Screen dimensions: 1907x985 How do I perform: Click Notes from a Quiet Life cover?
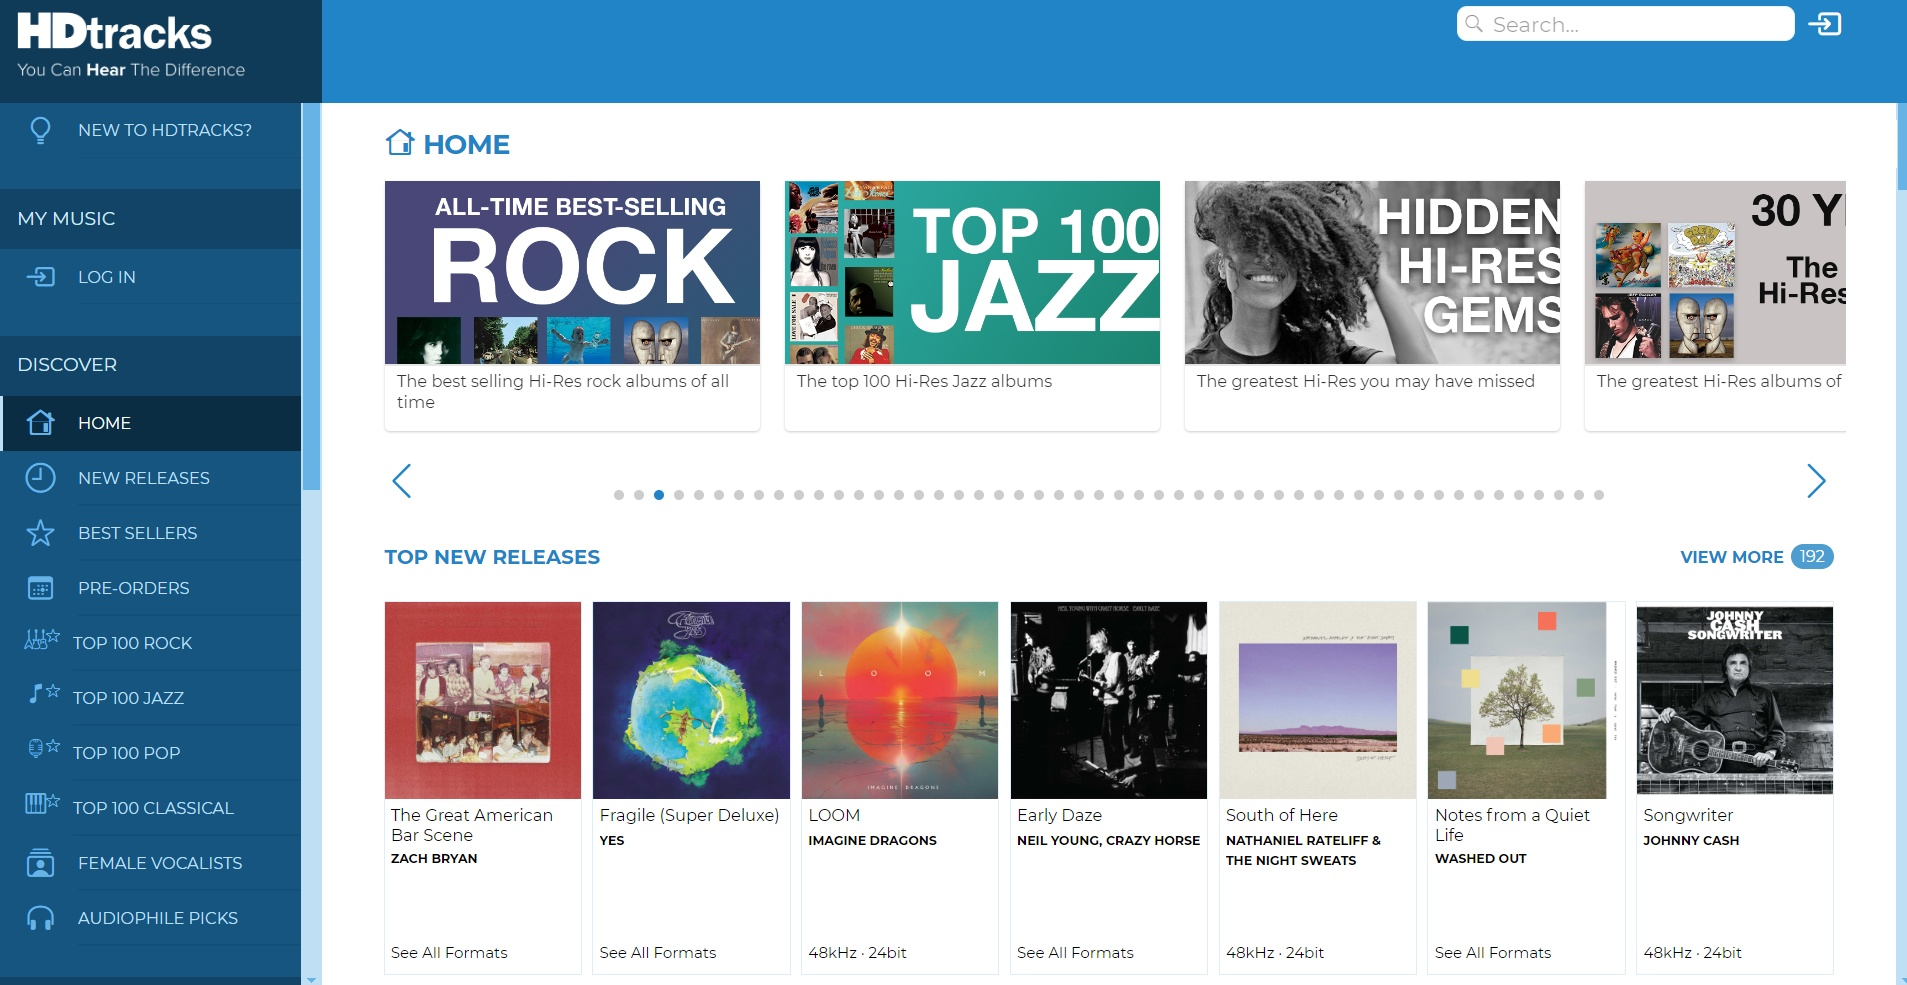[1526, 700]
